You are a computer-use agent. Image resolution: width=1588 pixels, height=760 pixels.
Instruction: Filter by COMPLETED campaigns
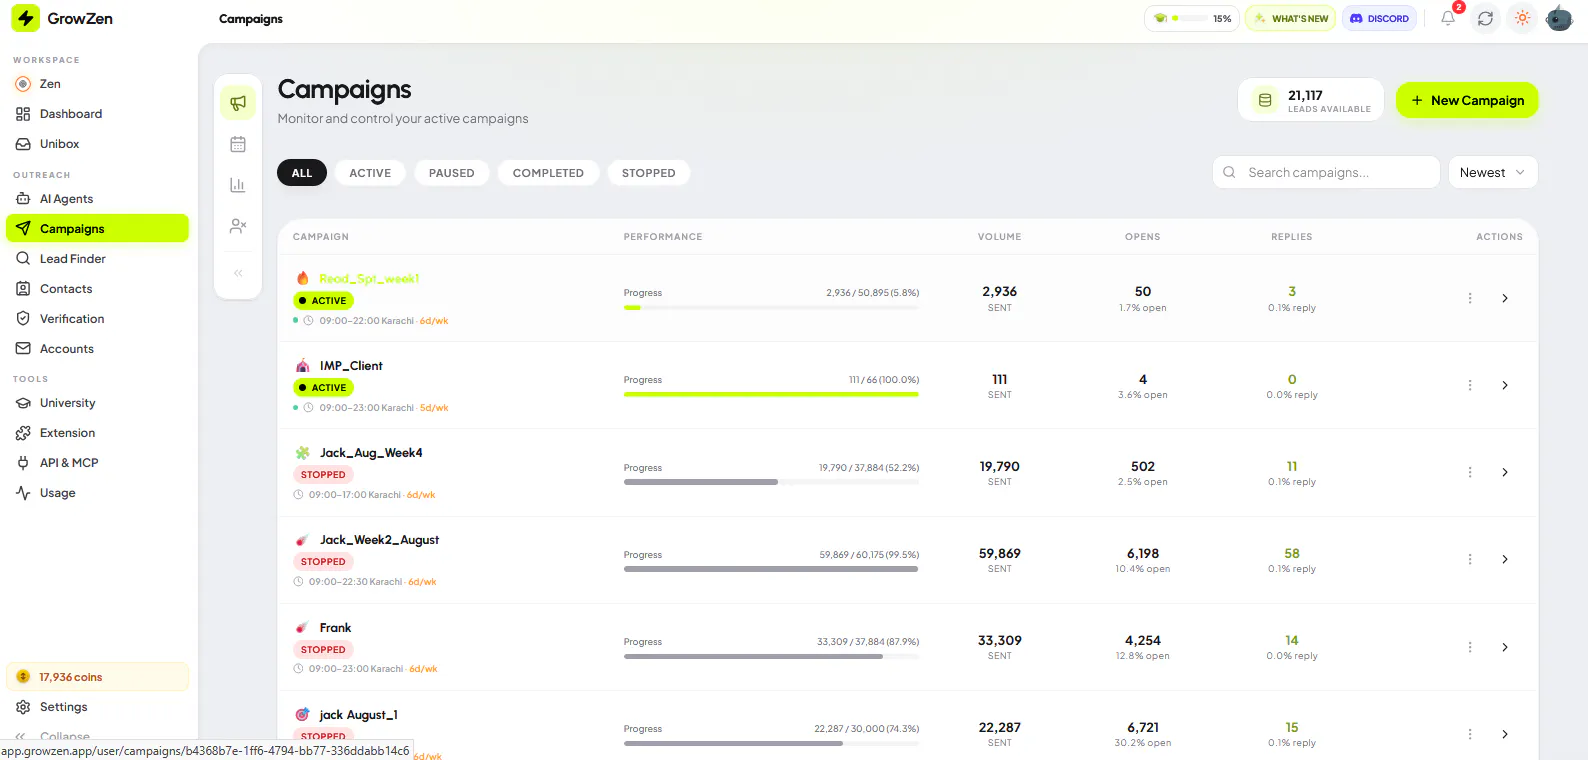(x=548, y=173)
